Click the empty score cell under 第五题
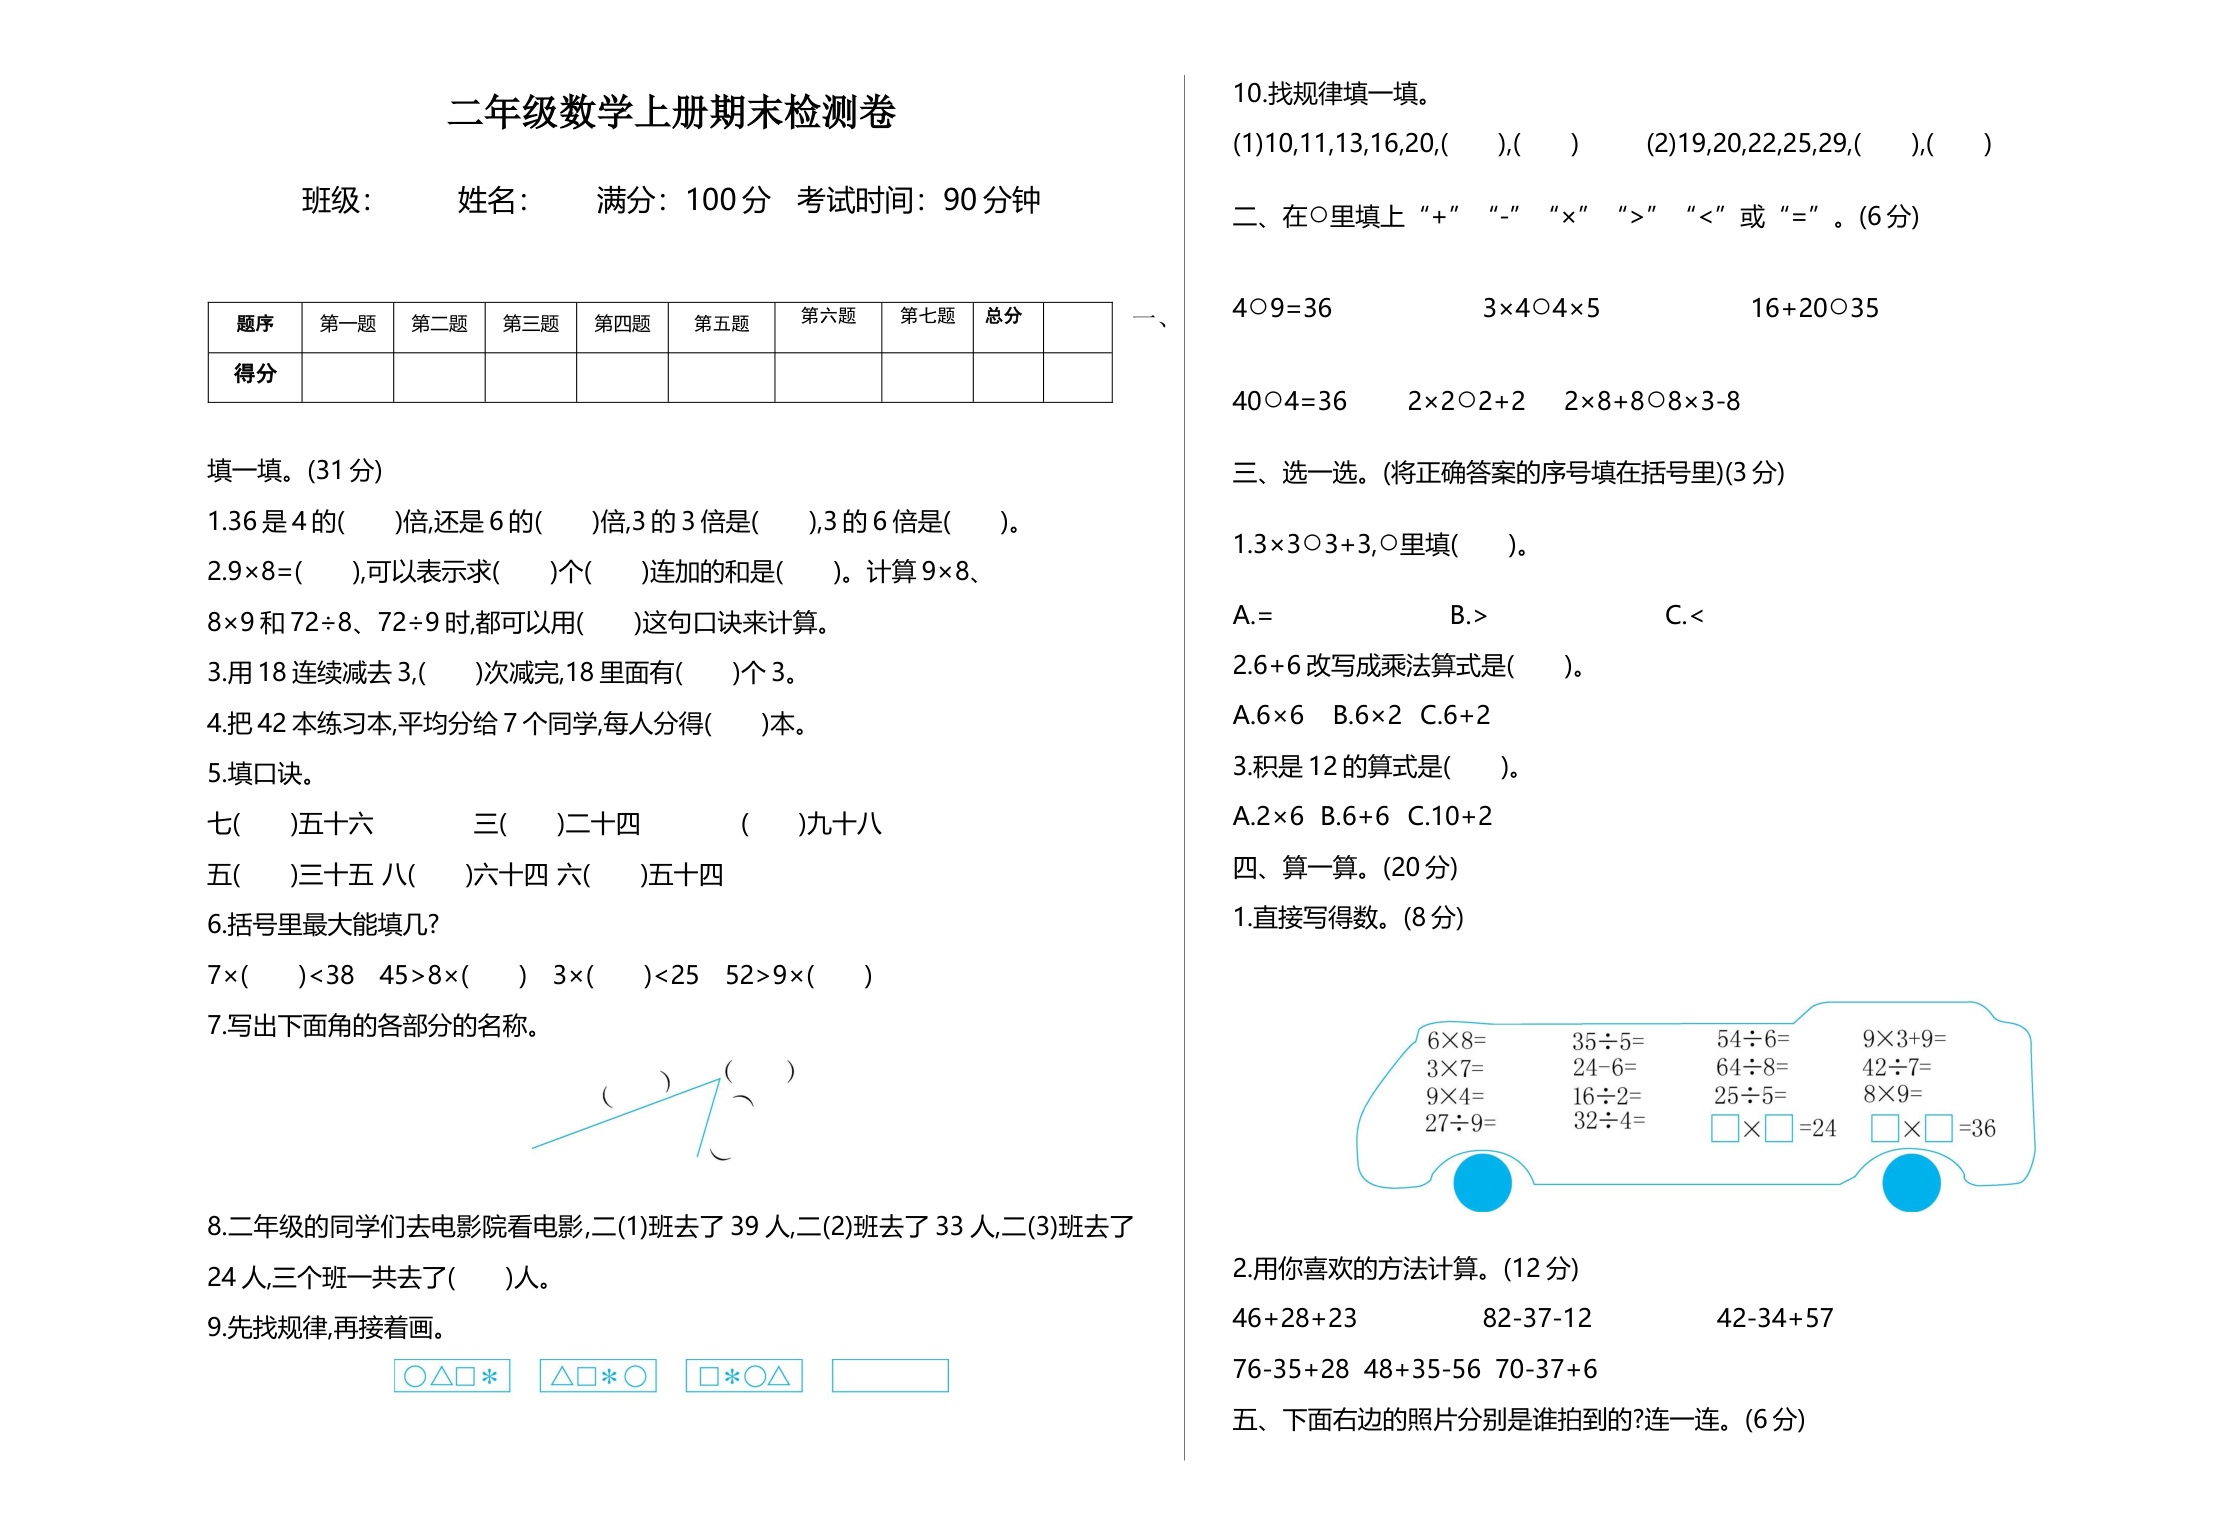Image resolution: width=2221 pixels, height=1536 pixels. (x=721, y=377)
